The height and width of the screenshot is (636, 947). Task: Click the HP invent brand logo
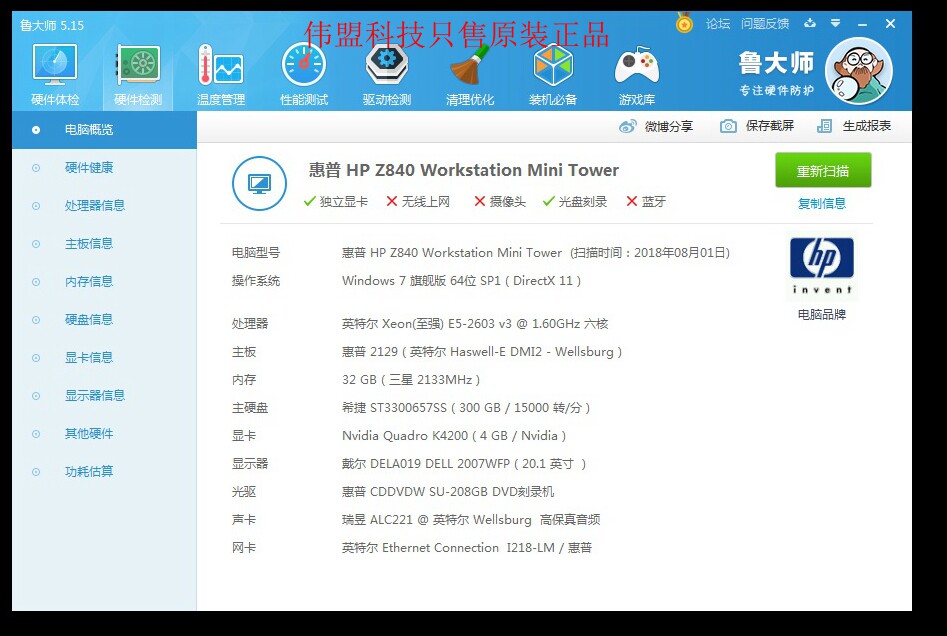(821, 266)
